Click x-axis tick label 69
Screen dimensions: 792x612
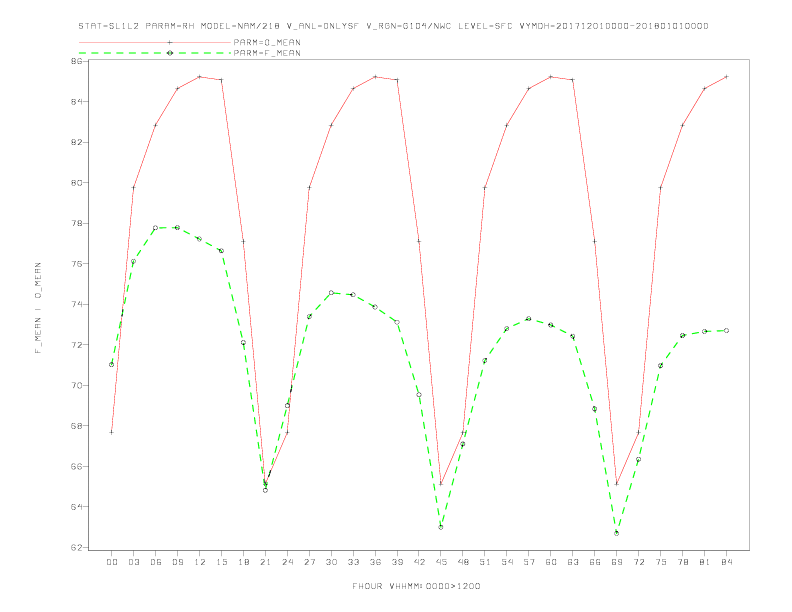[617, 562]
